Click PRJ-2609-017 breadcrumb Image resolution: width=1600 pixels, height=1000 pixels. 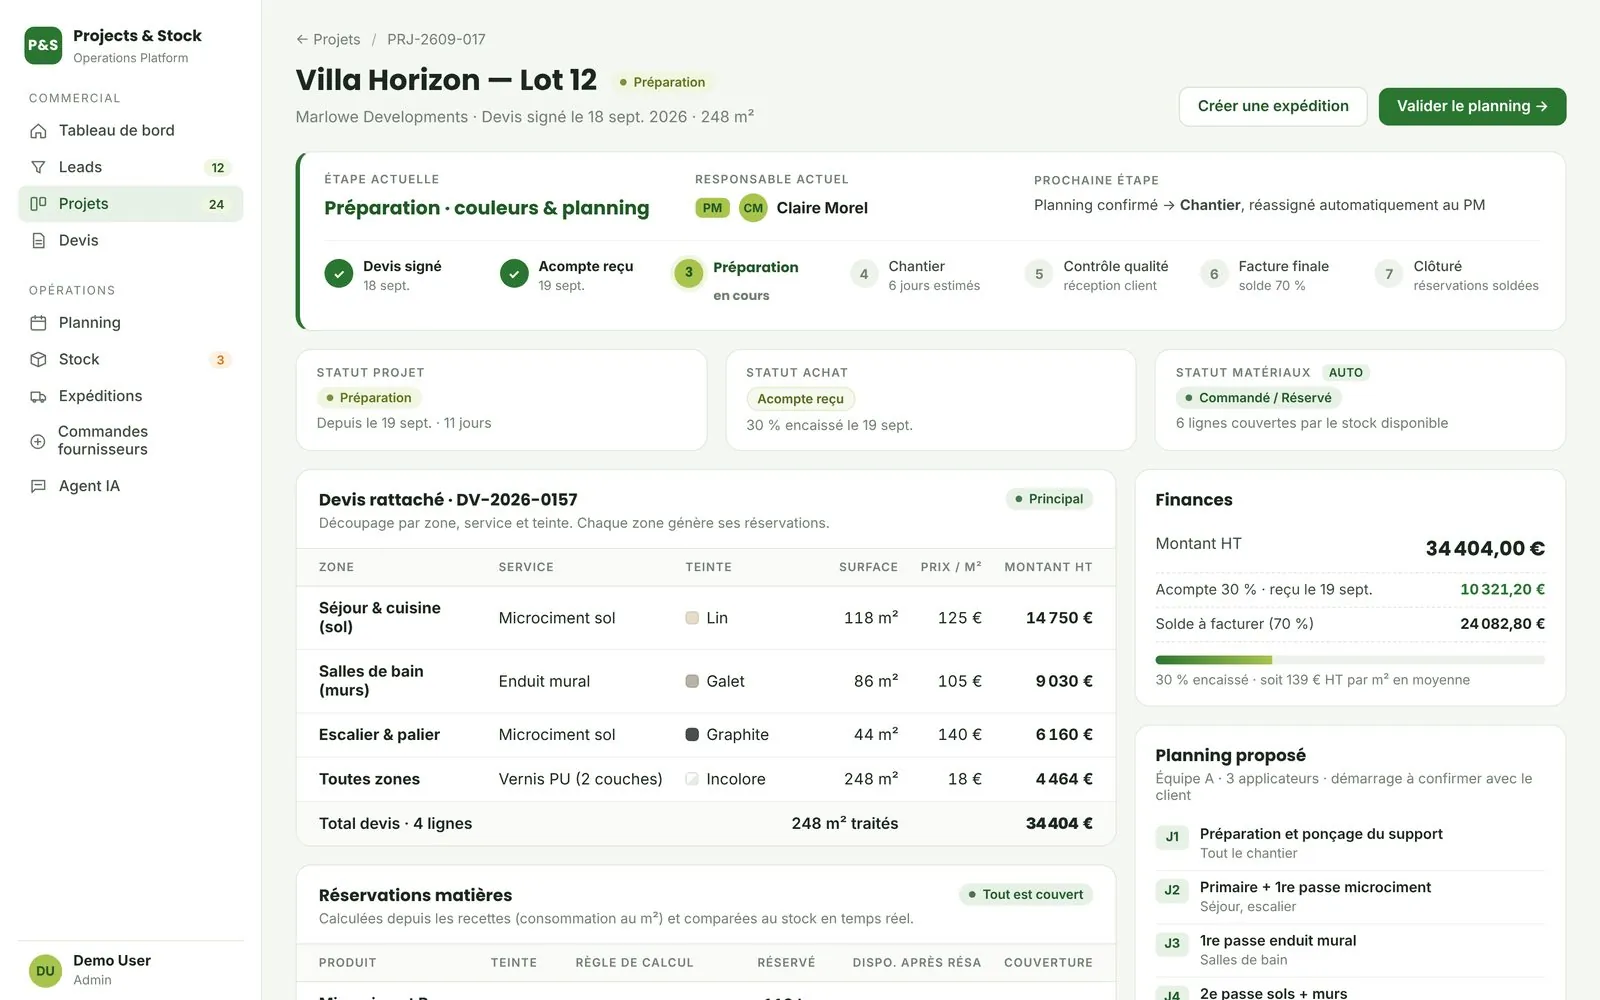click(x=436, y=39)
